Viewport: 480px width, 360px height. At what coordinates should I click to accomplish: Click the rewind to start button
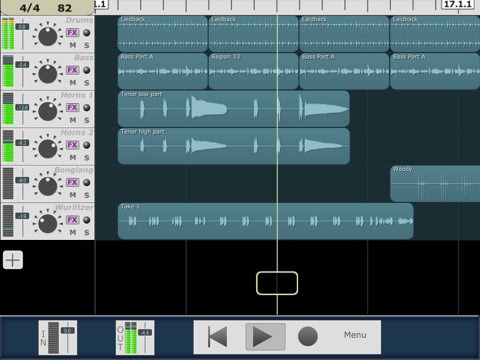pyautogui.click(x=218, y=337)
